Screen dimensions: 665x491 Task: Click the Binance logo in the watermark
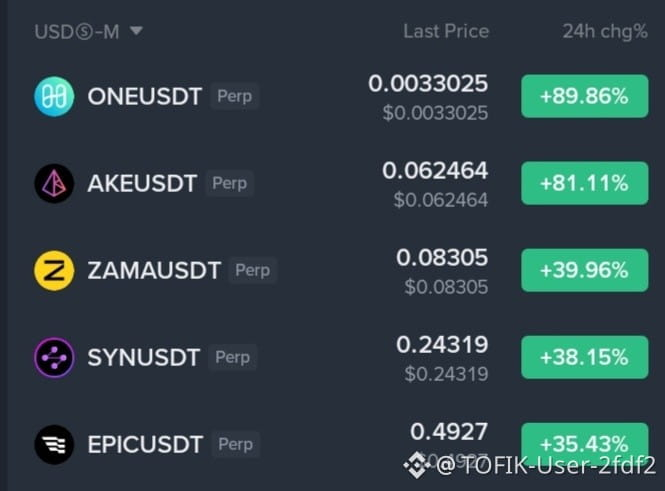416,465
